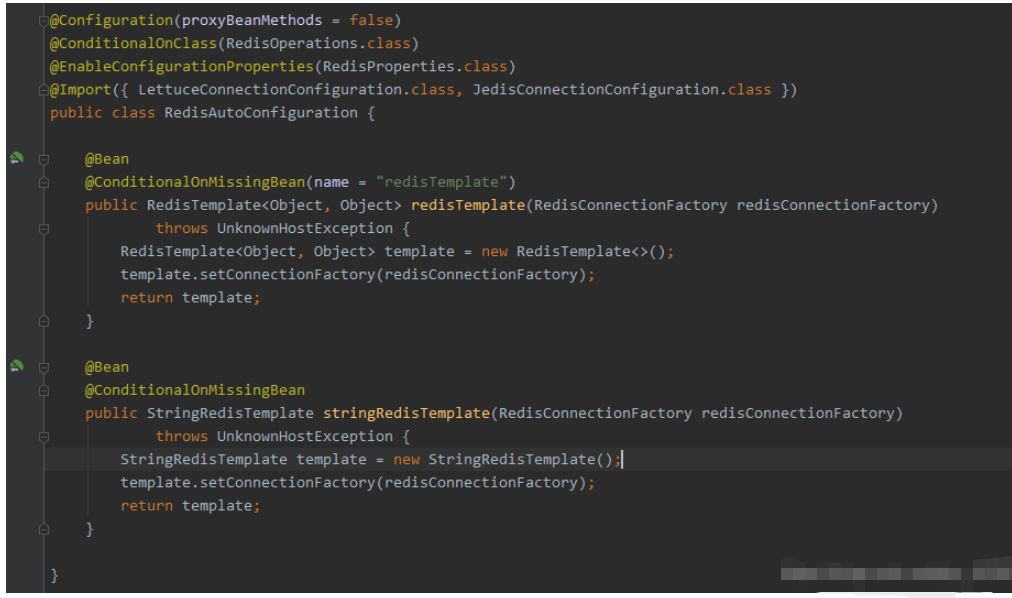This screenshot has width=1012, height=598.
Task: Click setConnectionFactory call in stringRedisTemplate method
Action: click(287, 483)
